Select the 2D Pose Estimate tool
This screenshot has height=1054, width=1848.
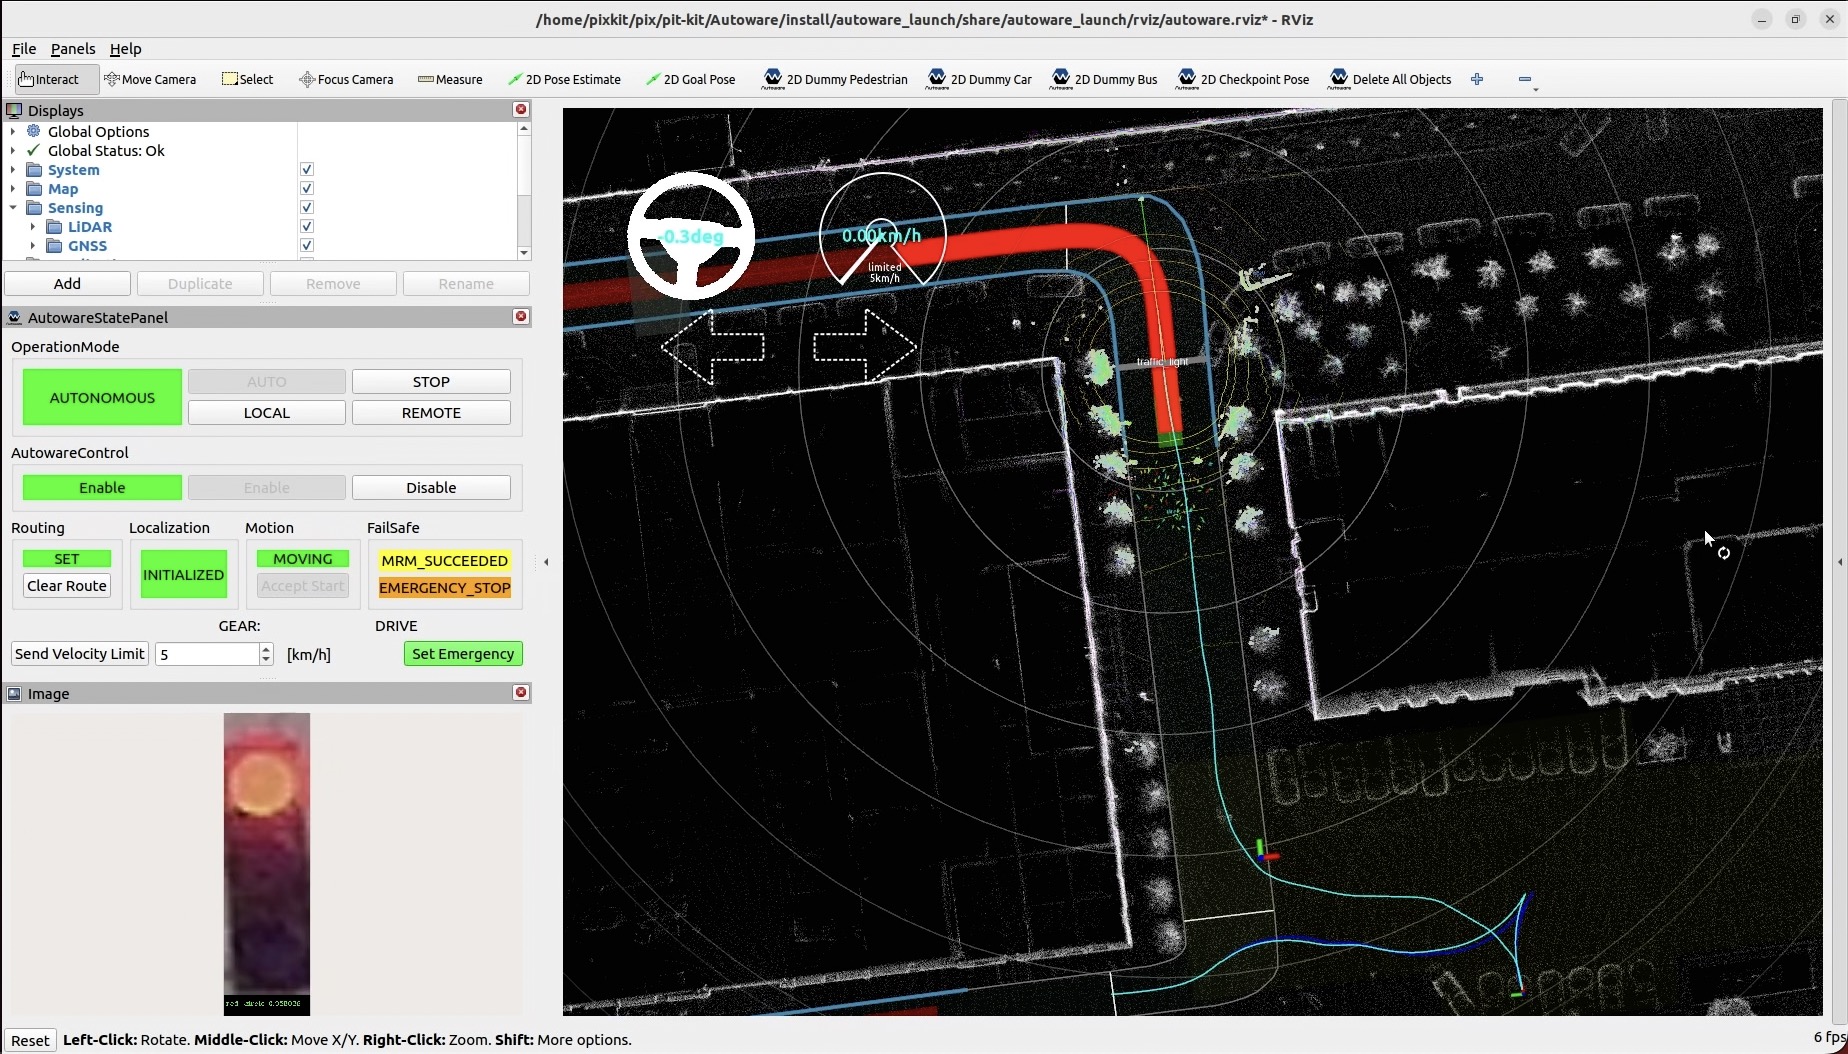click(564, 80)
